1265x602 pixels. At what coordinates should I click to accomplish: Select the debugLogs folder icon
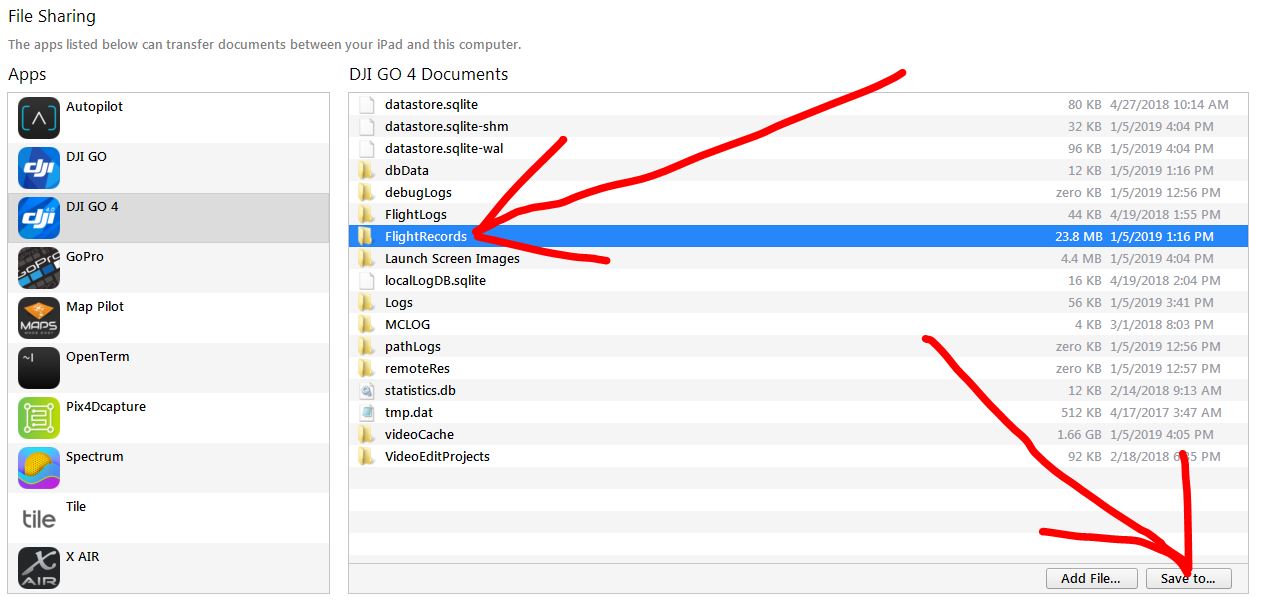point(366,192)
